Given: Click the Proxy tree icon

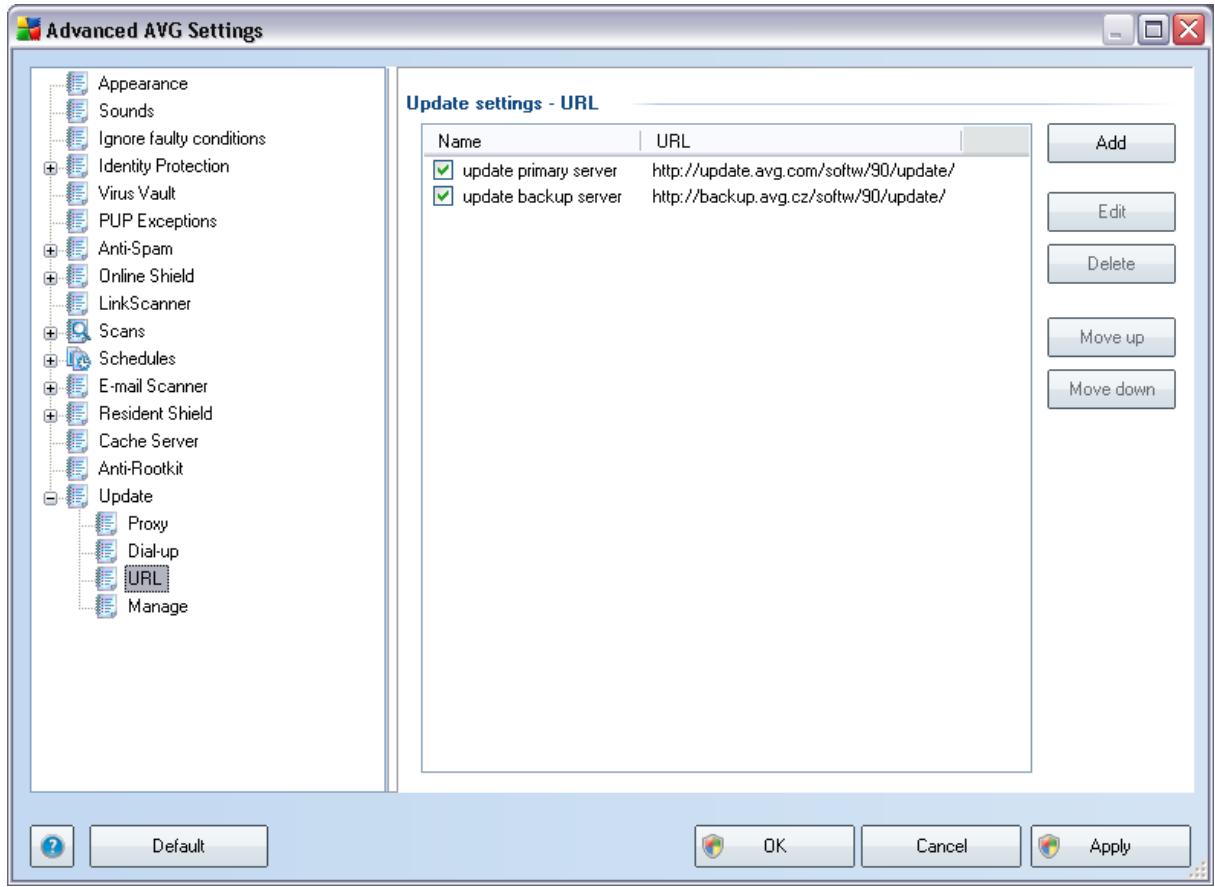Looking at the screenshot, I should click(x=106, y=523).
